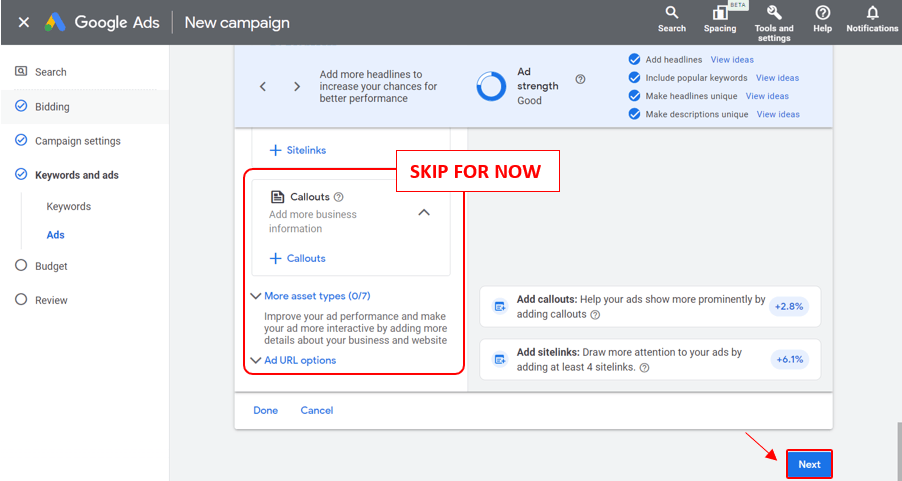Collapse the Callouts section

424,212
